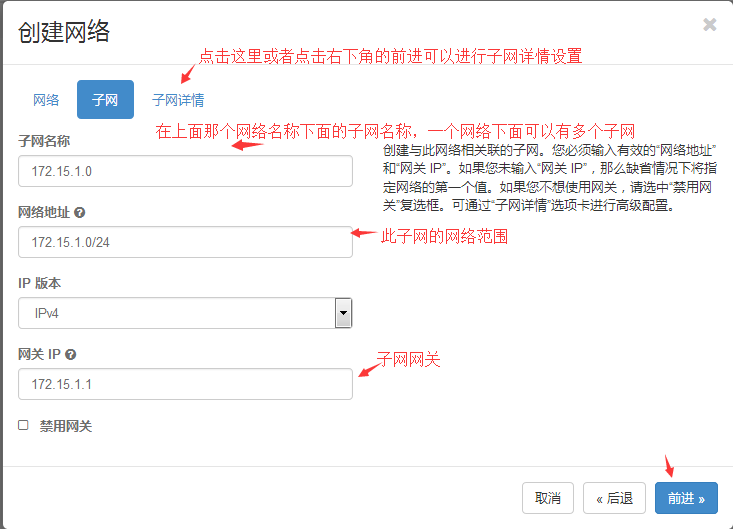733x529 pixels.
Task: Click the help icon beside 网络地址
Action: [x=79, y=212]
